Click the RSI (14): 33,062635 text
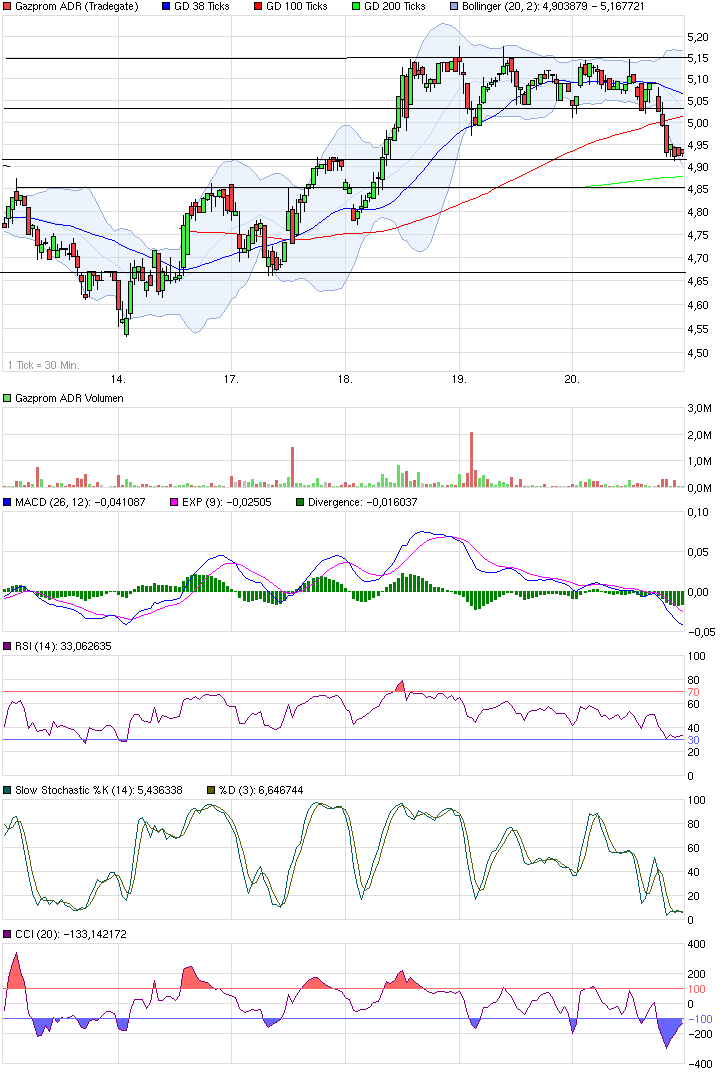 63,646
